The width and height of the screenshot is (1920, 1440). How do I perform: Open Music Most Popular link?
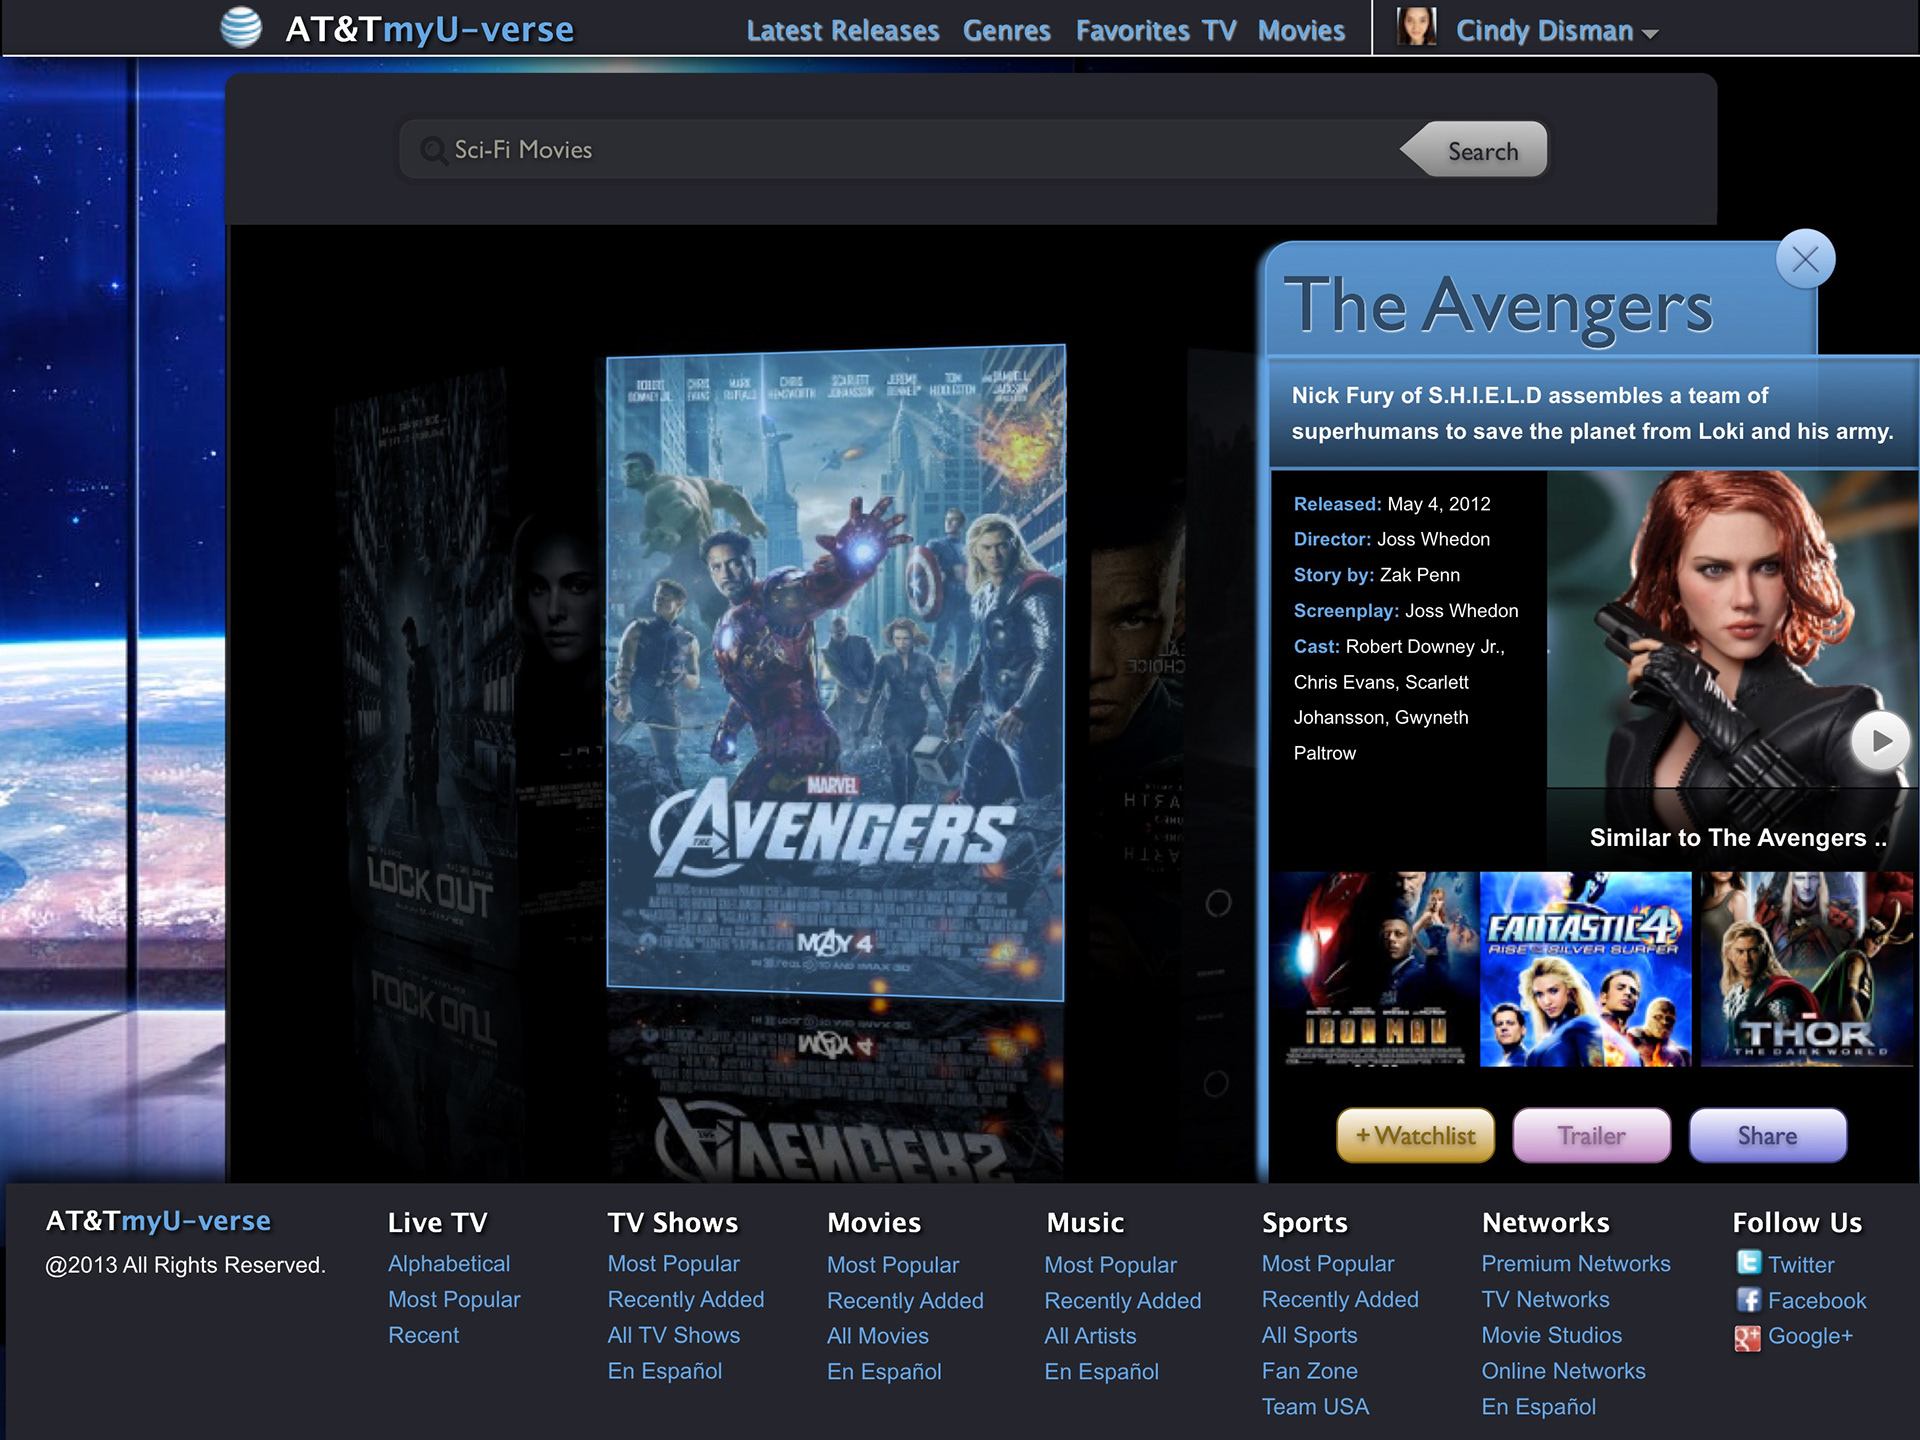pyautogui.click(x=1110, y=1265)
